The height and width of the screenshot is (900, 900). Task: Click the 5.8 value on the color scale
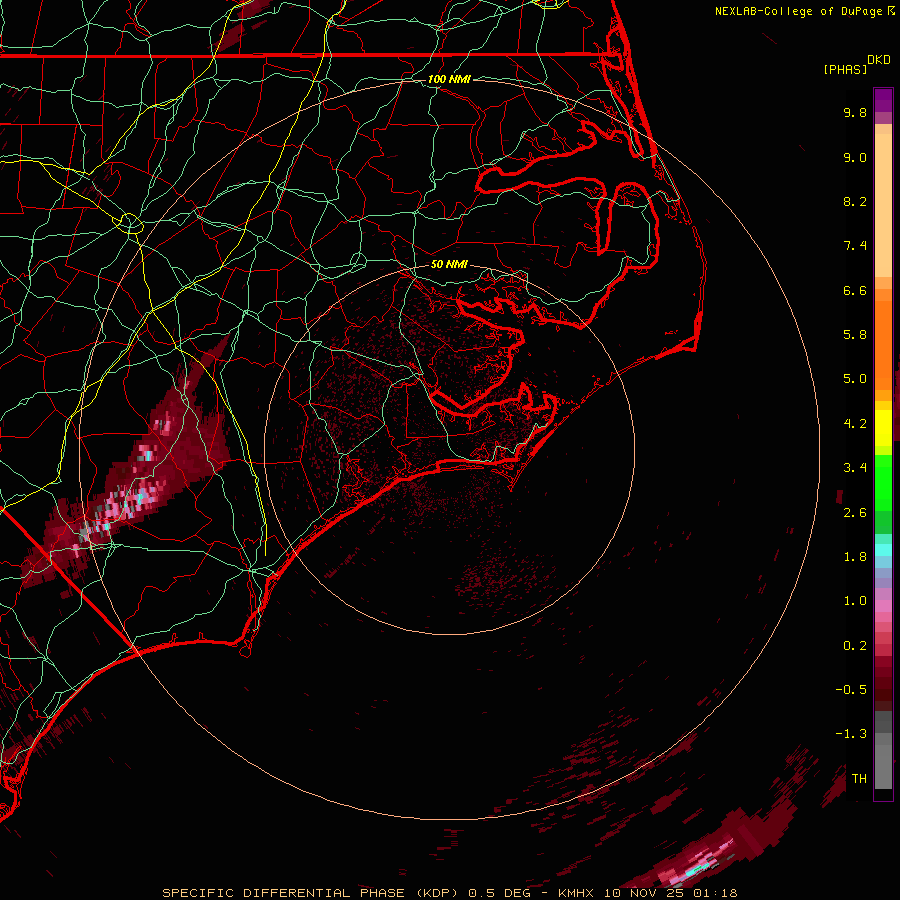855,335
